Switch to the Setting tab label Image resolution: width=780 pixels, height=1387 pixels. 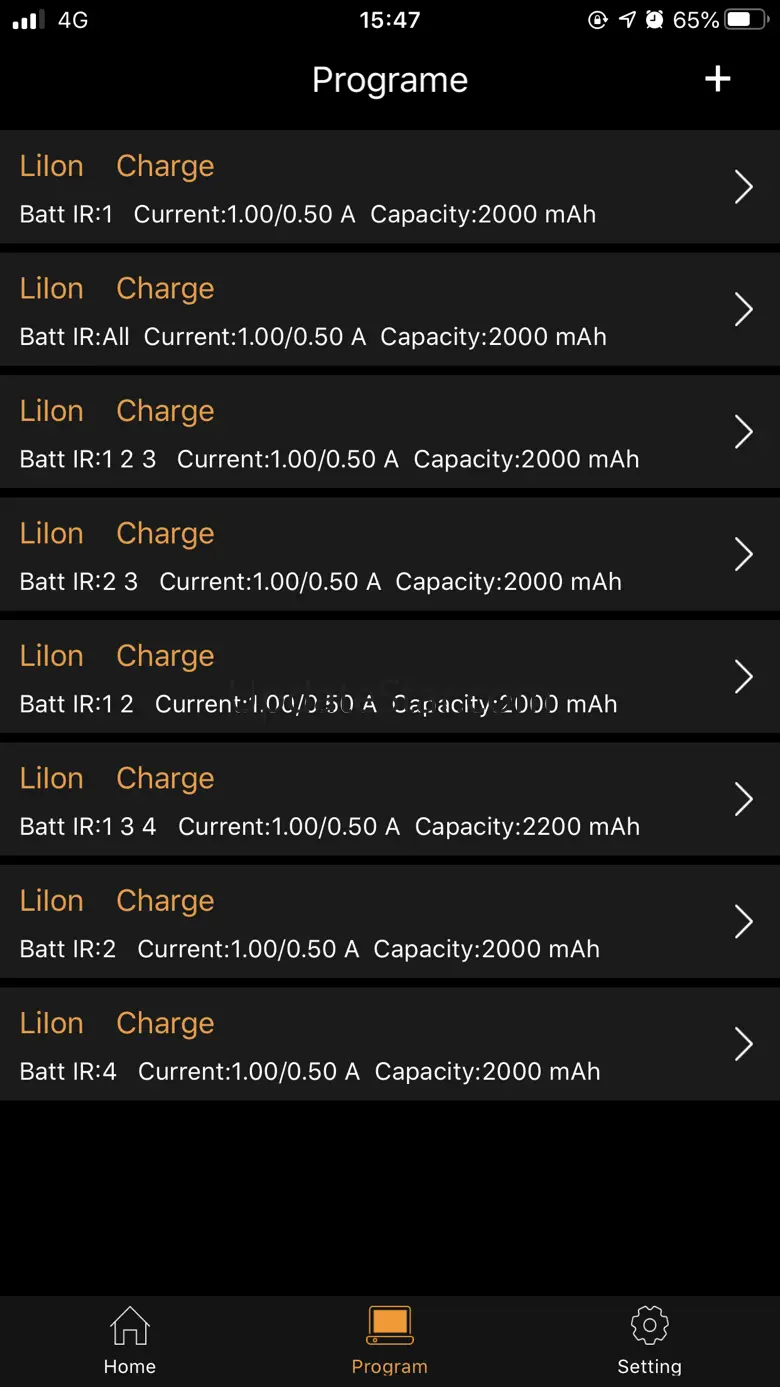650,1367
